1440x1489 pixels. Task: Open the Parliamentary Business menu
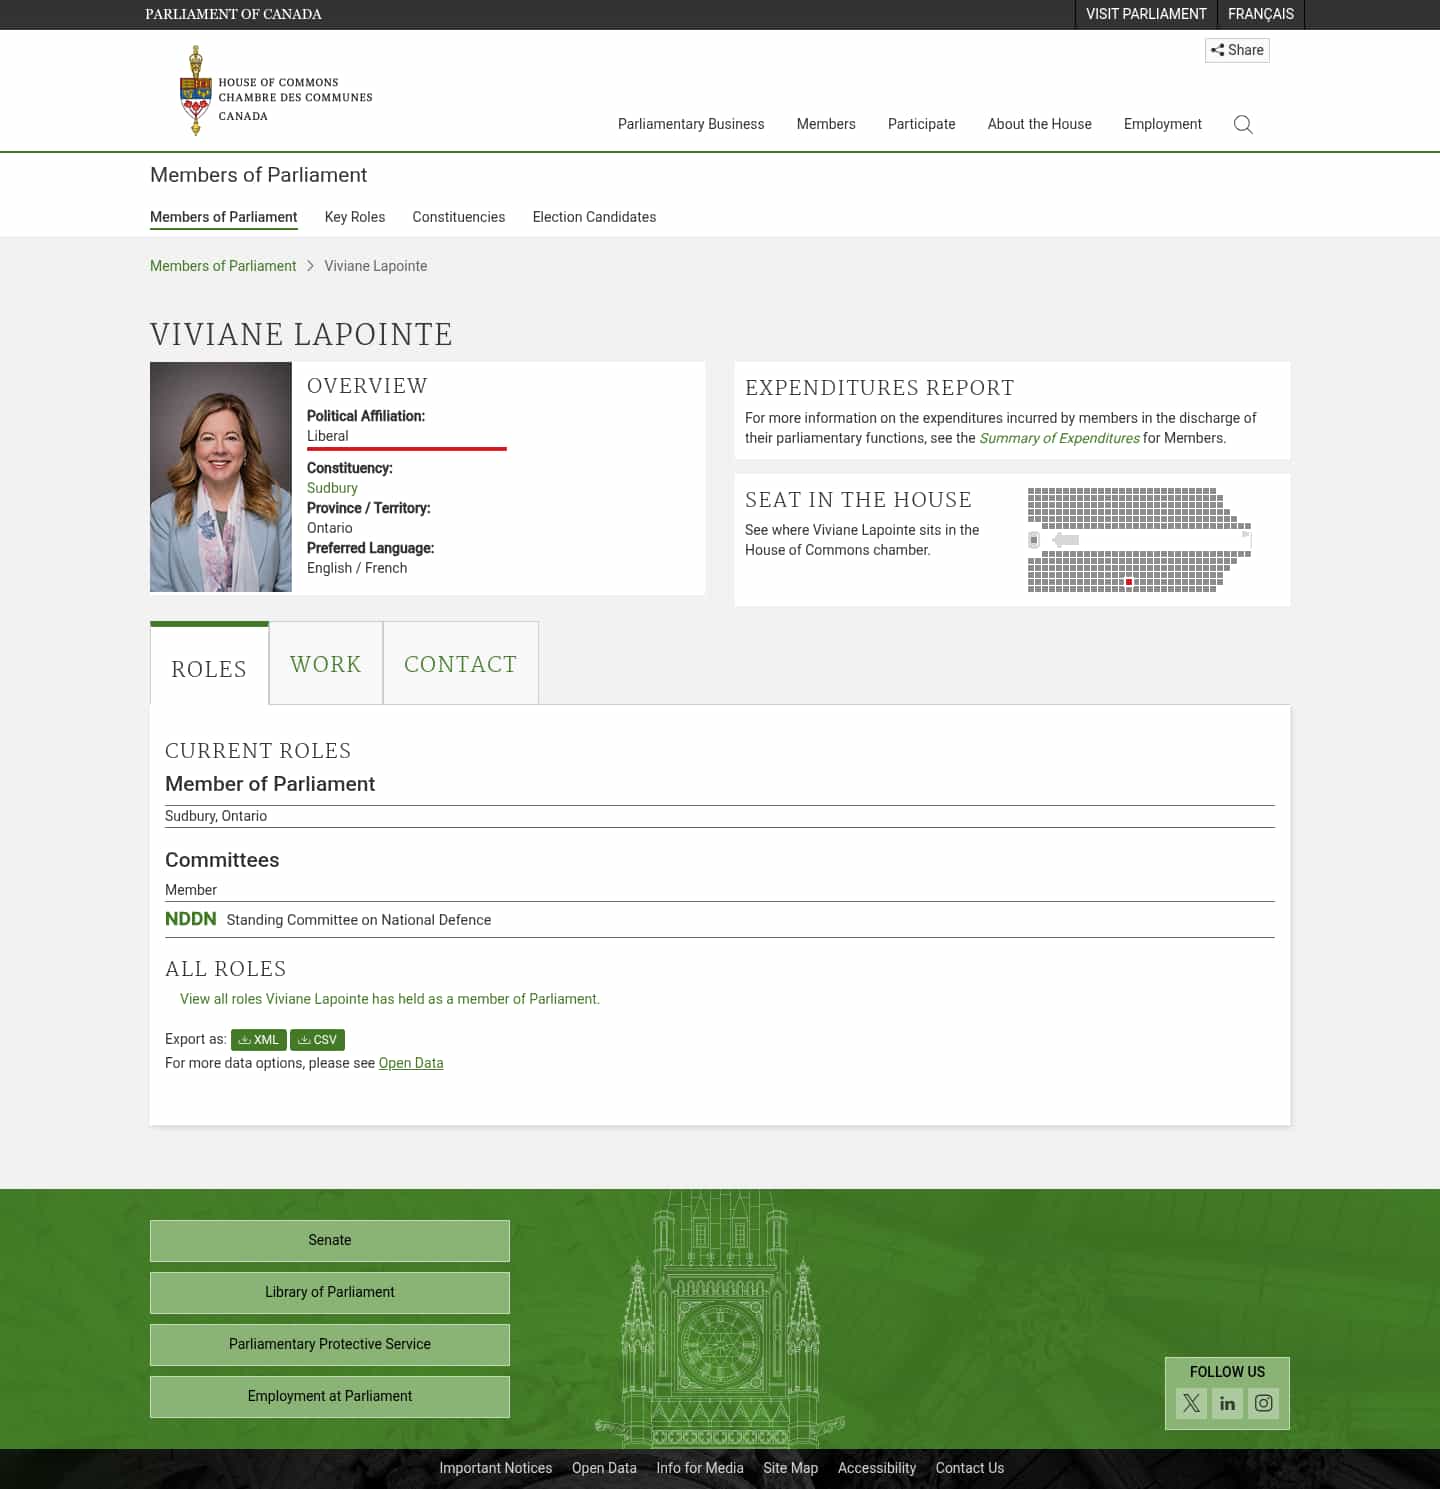click(691, 124)
